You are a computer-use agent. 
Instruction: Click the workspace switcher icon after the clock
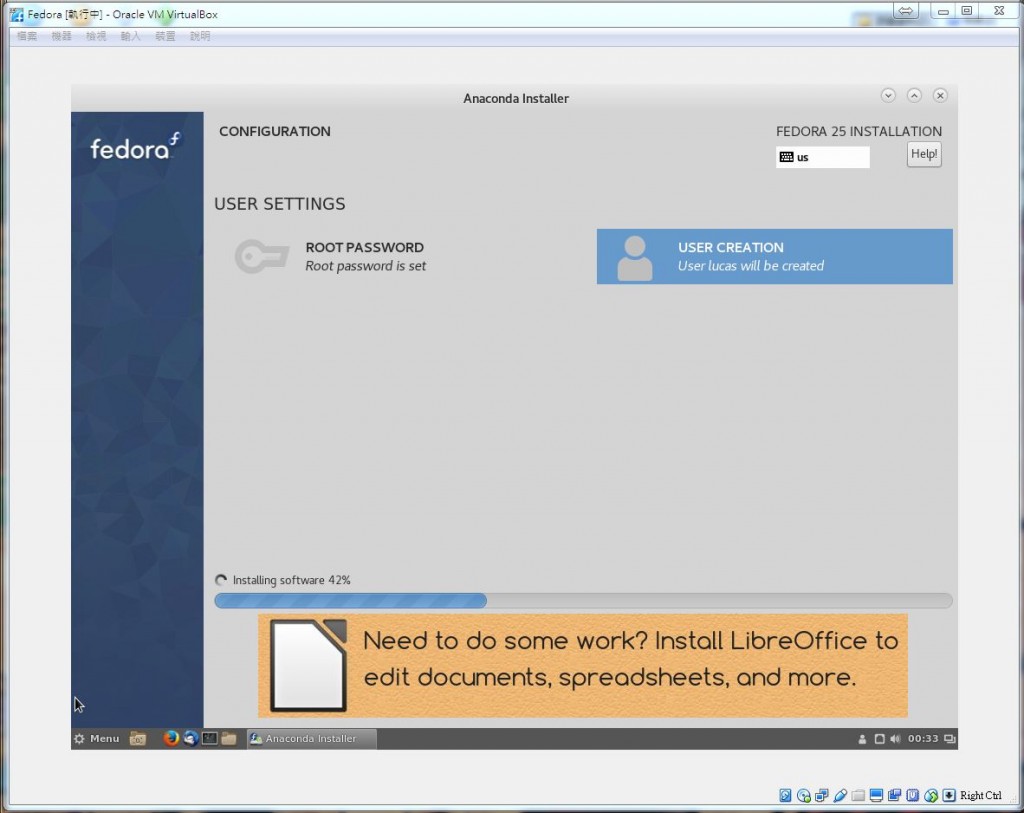(950, 739)
